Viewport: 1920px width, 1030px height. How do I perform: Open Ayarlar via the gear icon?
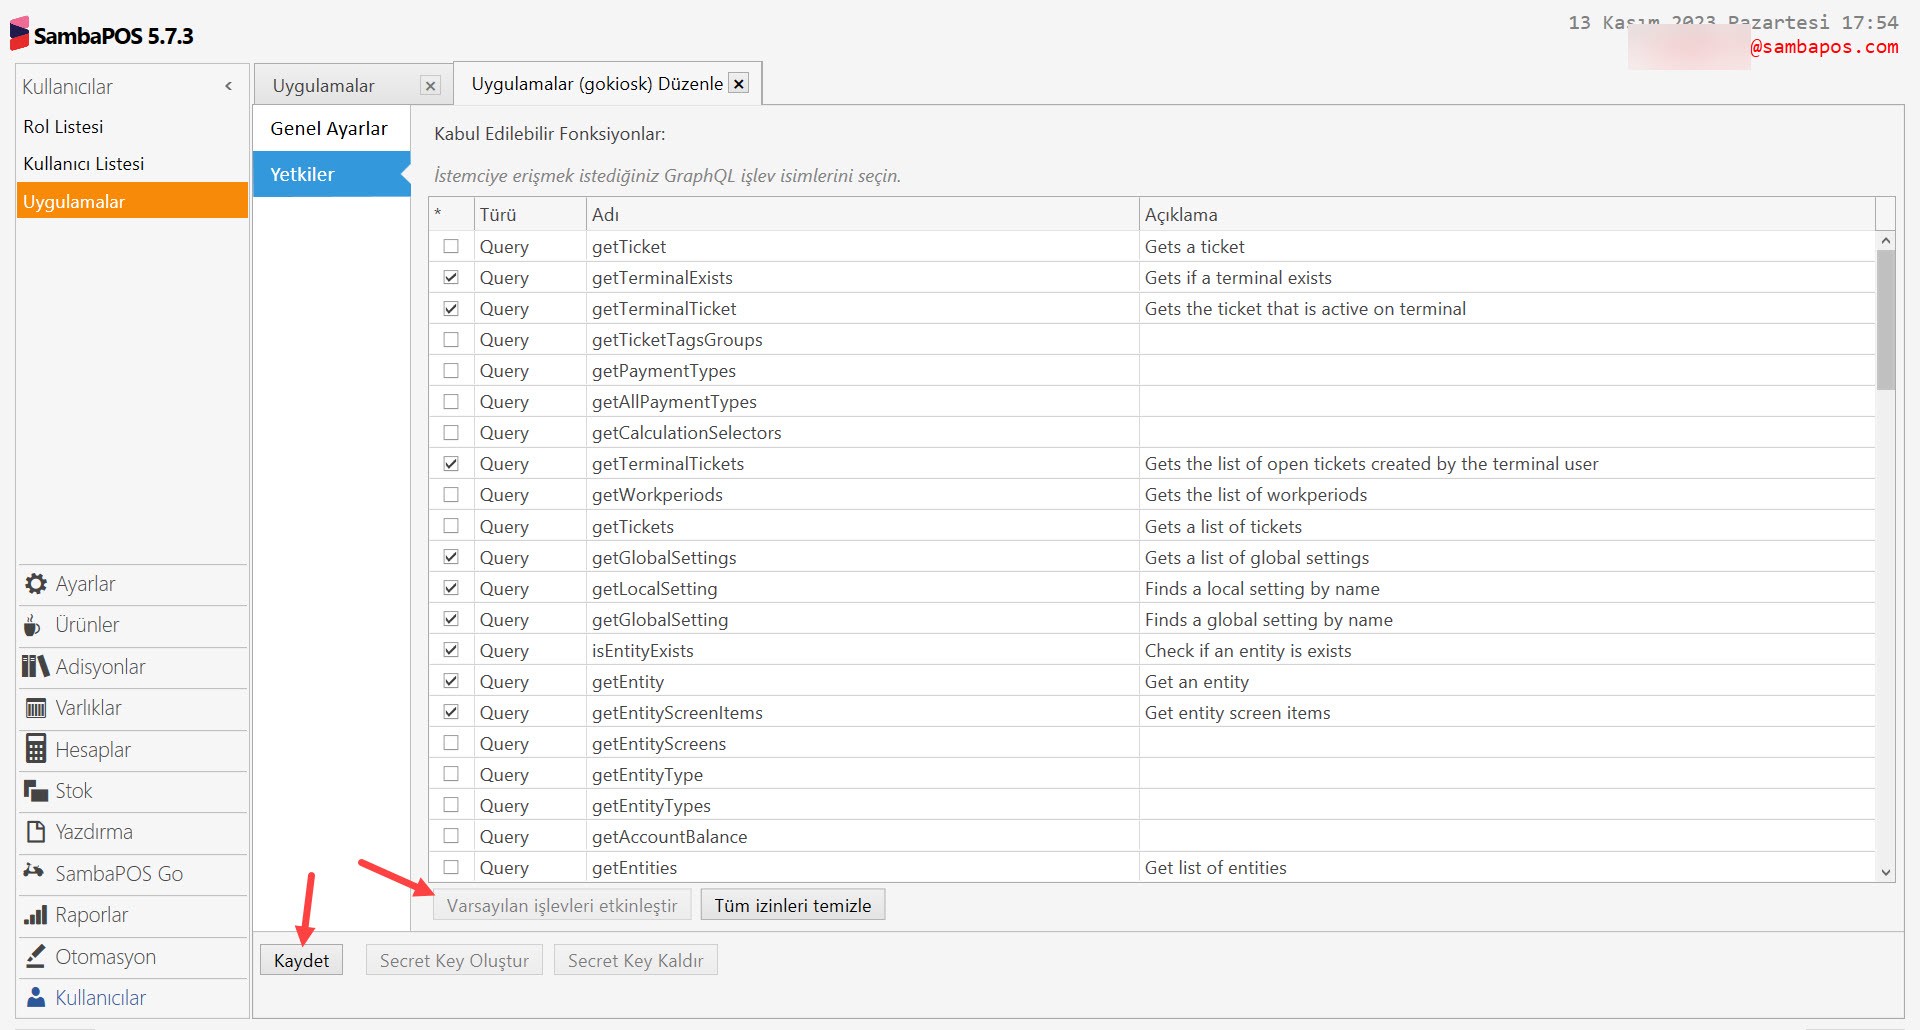36,584
